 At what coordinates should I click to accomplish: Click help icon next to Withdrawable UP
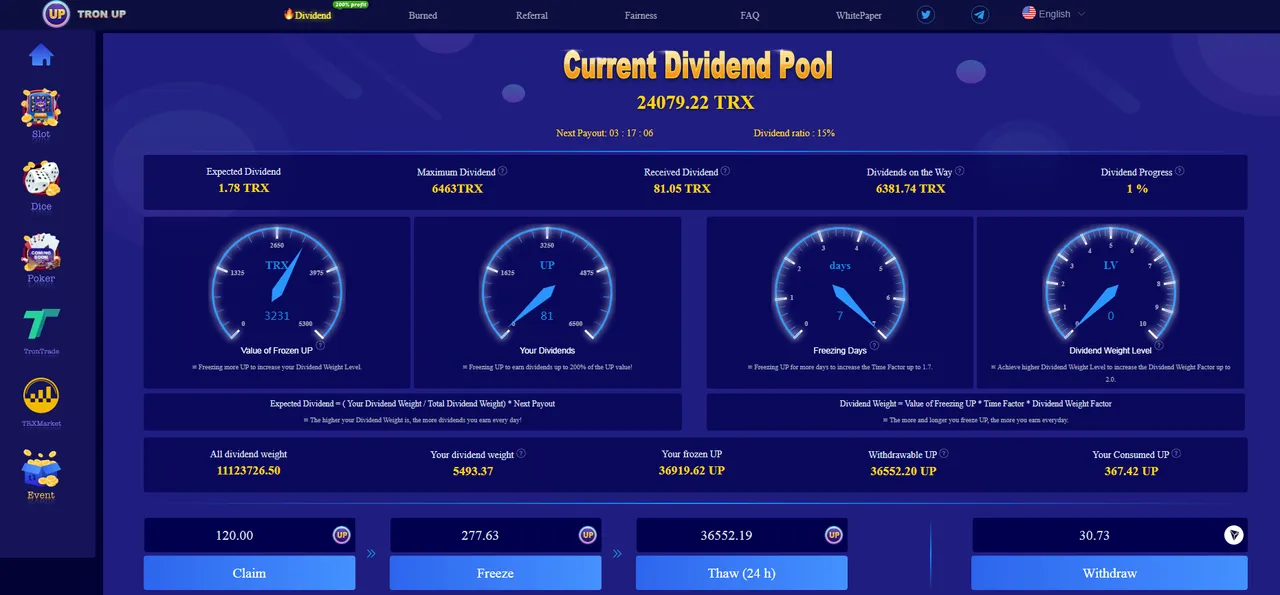pyautogui.click(x=944, y=453)
